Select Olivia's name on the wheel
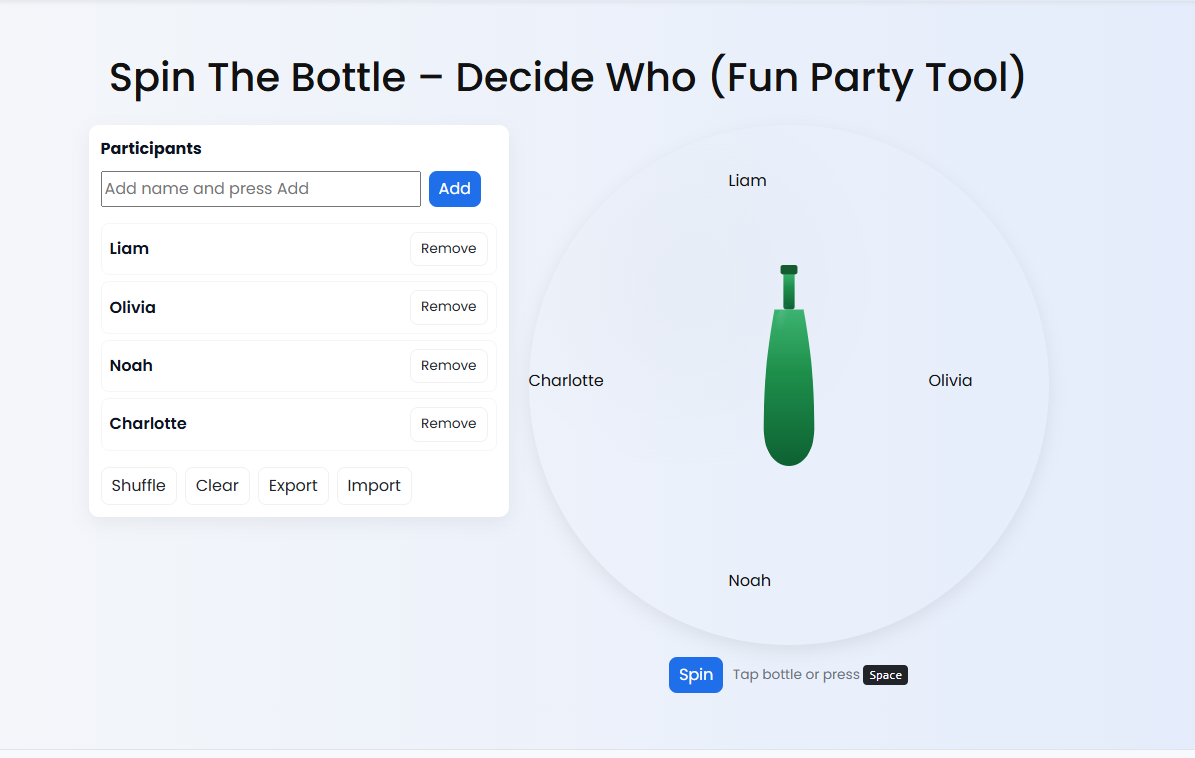 pos(950,380)
